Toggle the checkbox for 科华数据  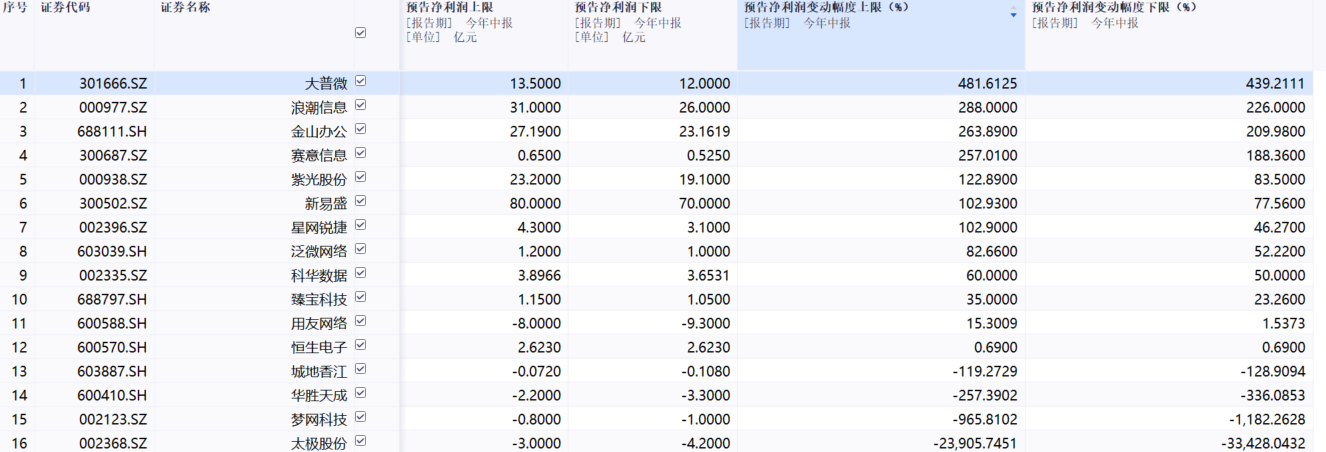(360, 273)
